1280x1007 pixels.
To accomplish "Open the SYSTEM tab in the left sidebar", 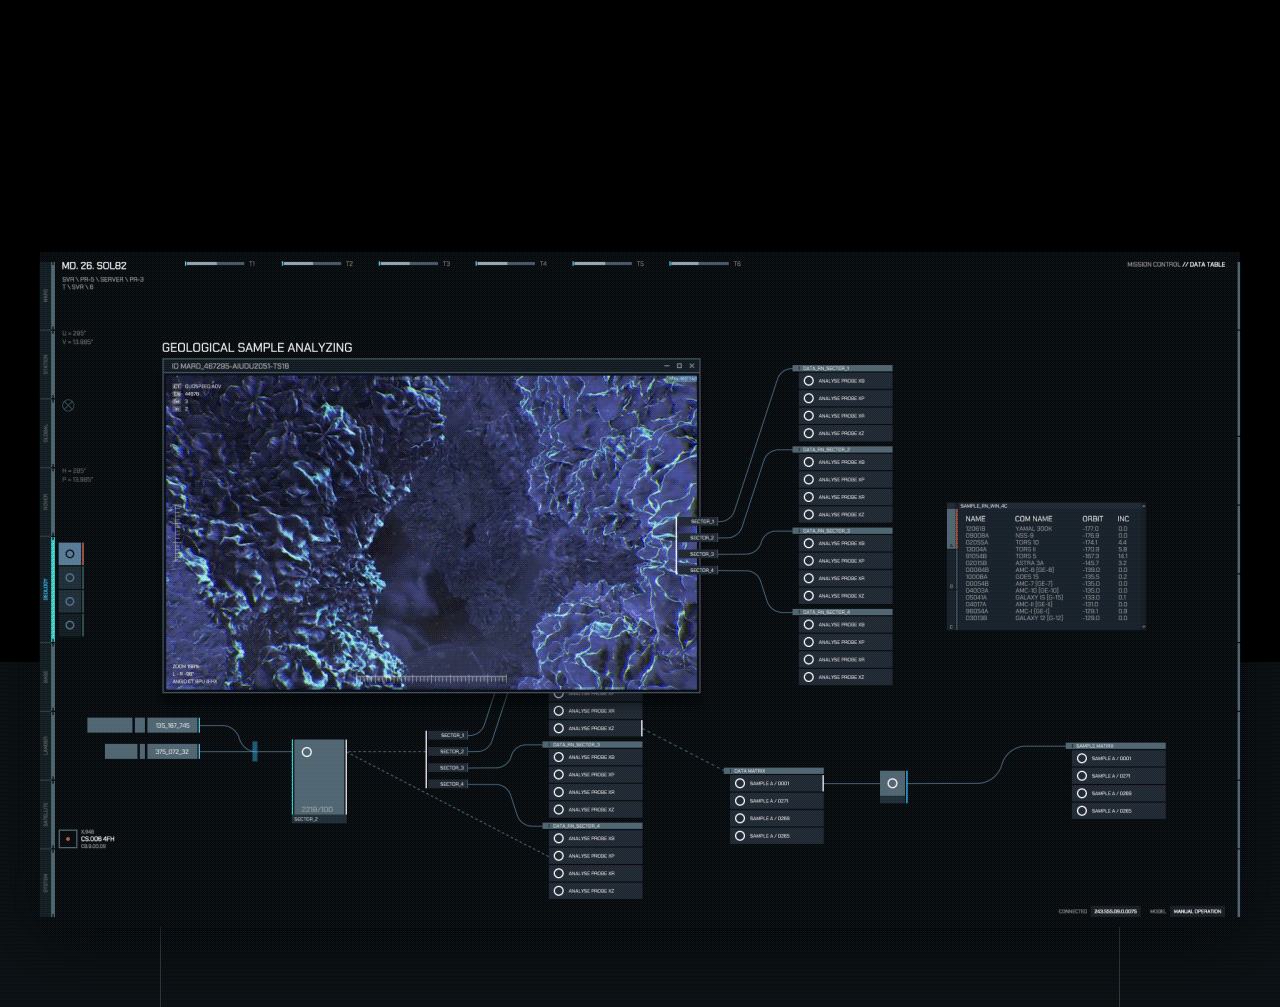I will [45, 883].
